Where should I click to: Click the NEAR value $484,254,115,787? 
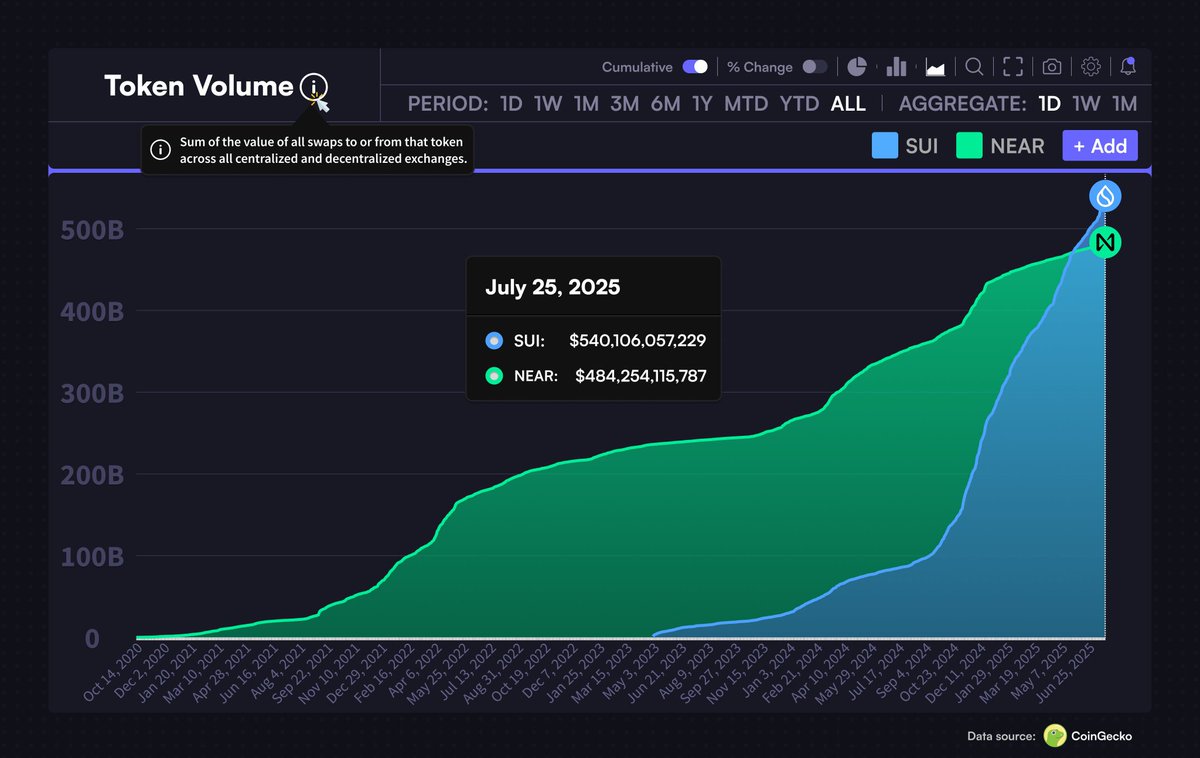[x=640, y=376]
